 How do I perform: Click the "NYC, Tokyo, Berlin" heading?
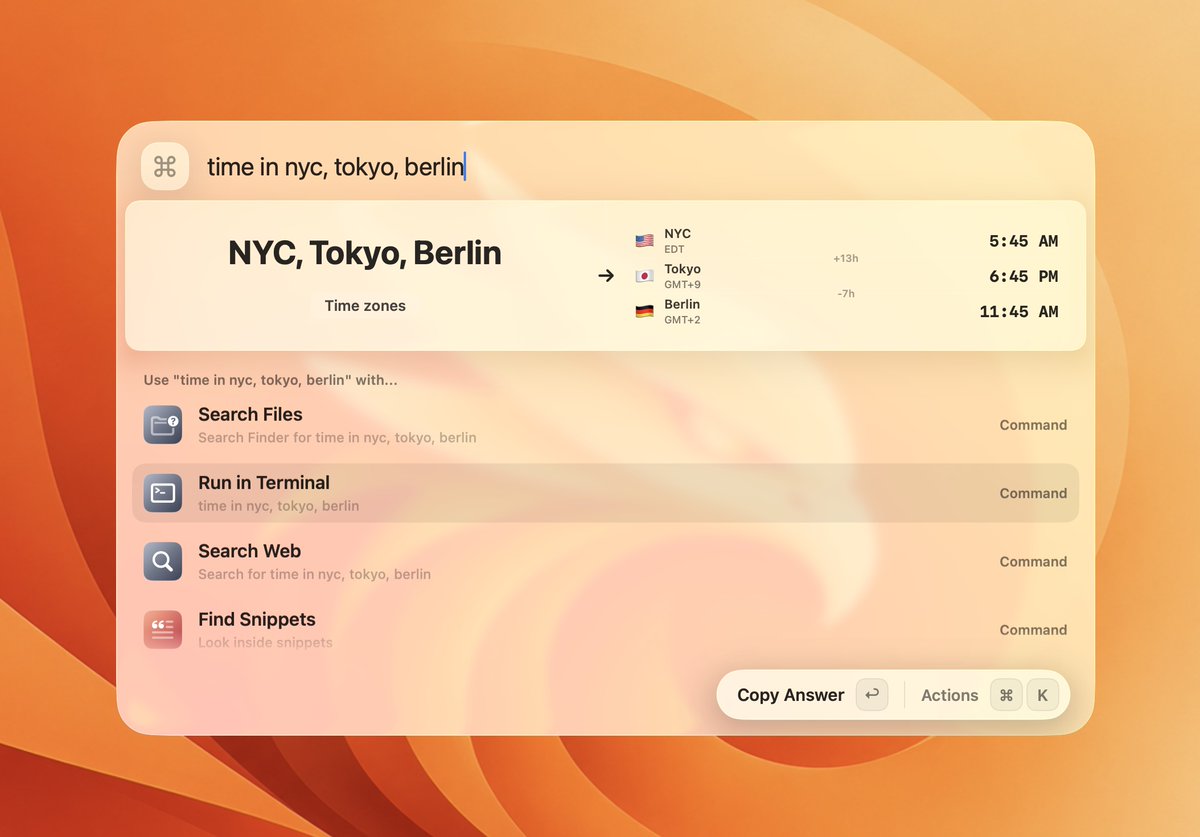point(365,253)
